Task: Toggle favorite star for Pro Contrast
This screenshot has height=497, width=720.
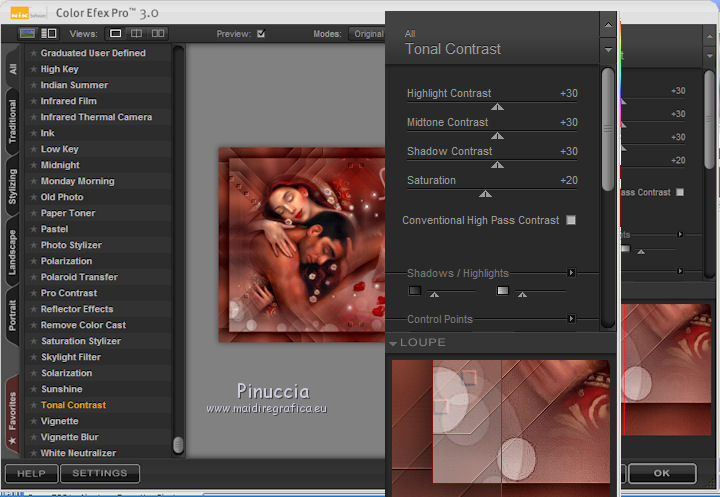Action: coord(34,293)
